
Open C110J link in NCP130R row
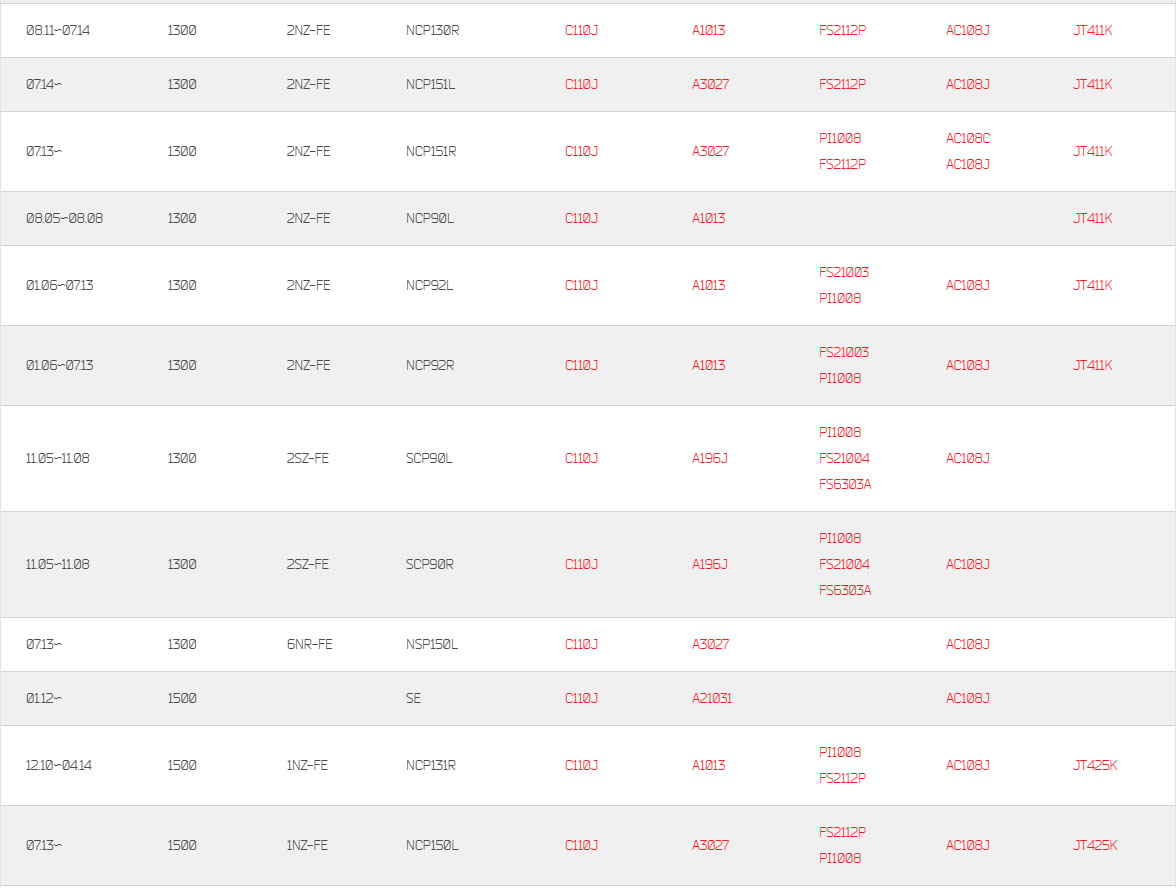tap(581, 31)
